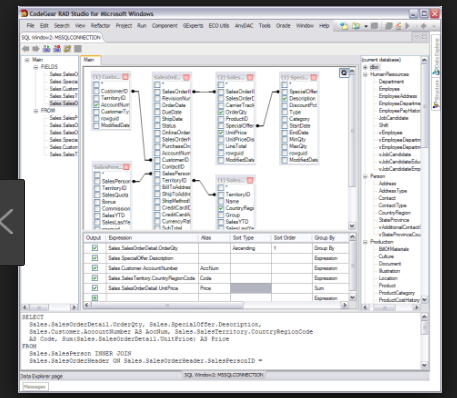Check the CustomerID field checkbox

point(96,91)
